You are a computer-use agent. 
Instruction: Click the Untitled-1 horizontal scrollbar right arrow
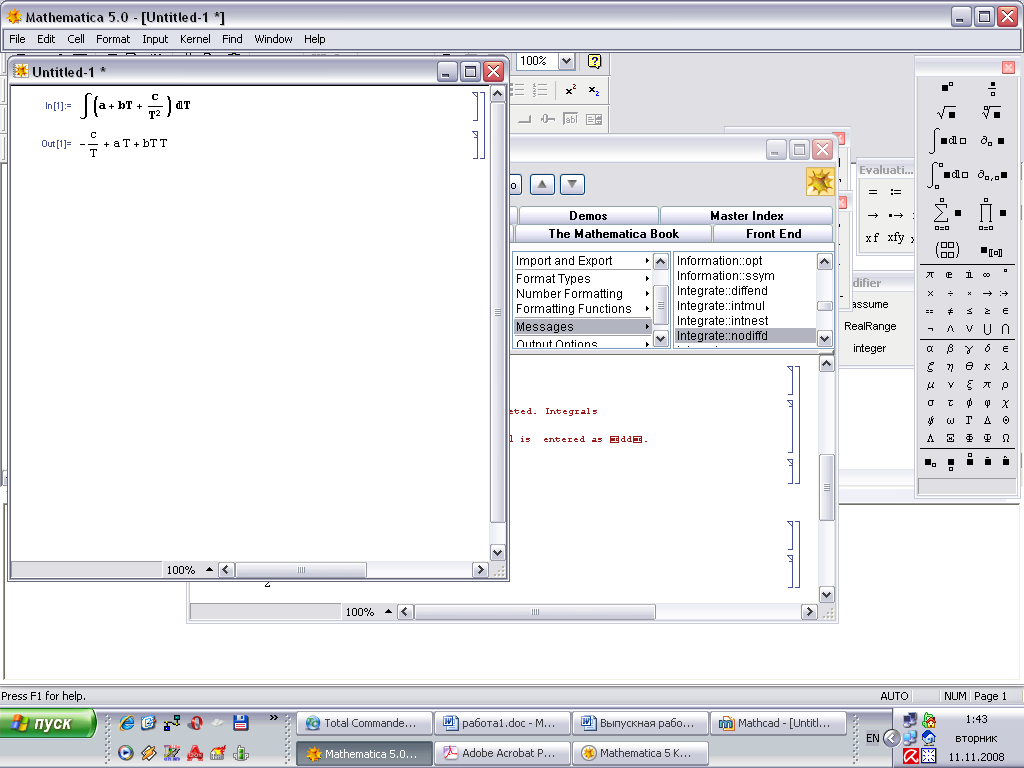point(481,570)
